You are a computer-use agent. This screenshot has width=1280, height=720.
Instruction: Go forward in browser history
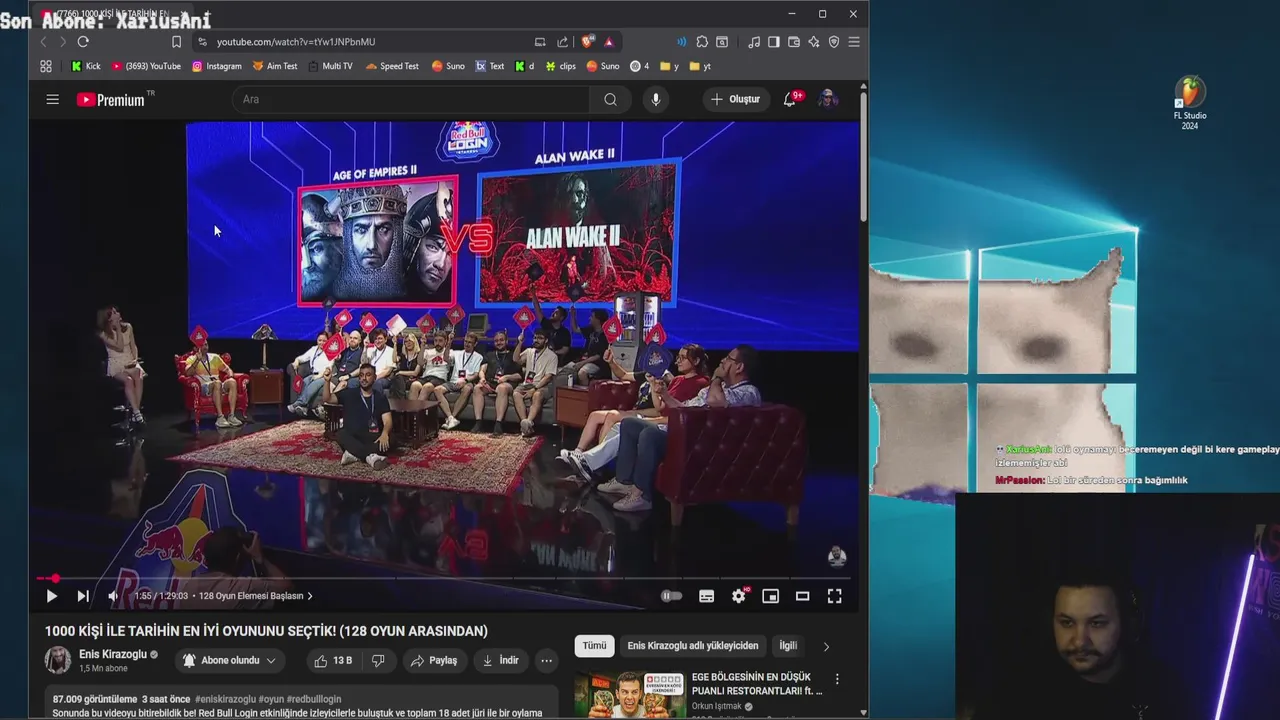[x=62, y=42]
